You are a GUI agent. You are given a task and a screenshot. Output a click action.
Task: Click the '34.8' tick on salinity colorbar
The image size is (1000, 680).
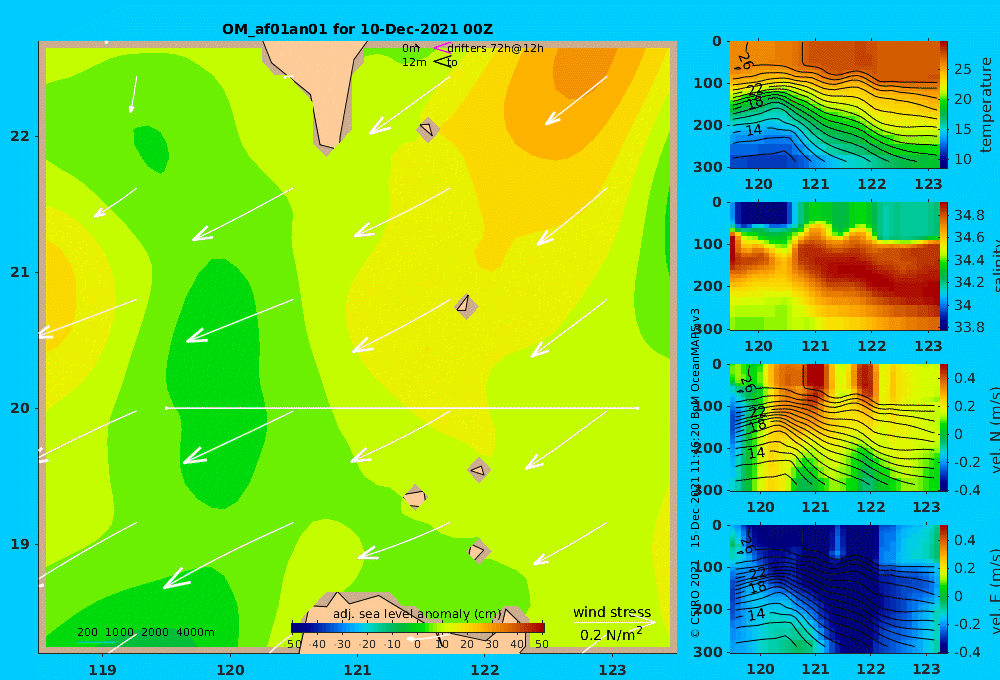click(x=969, y=215)
